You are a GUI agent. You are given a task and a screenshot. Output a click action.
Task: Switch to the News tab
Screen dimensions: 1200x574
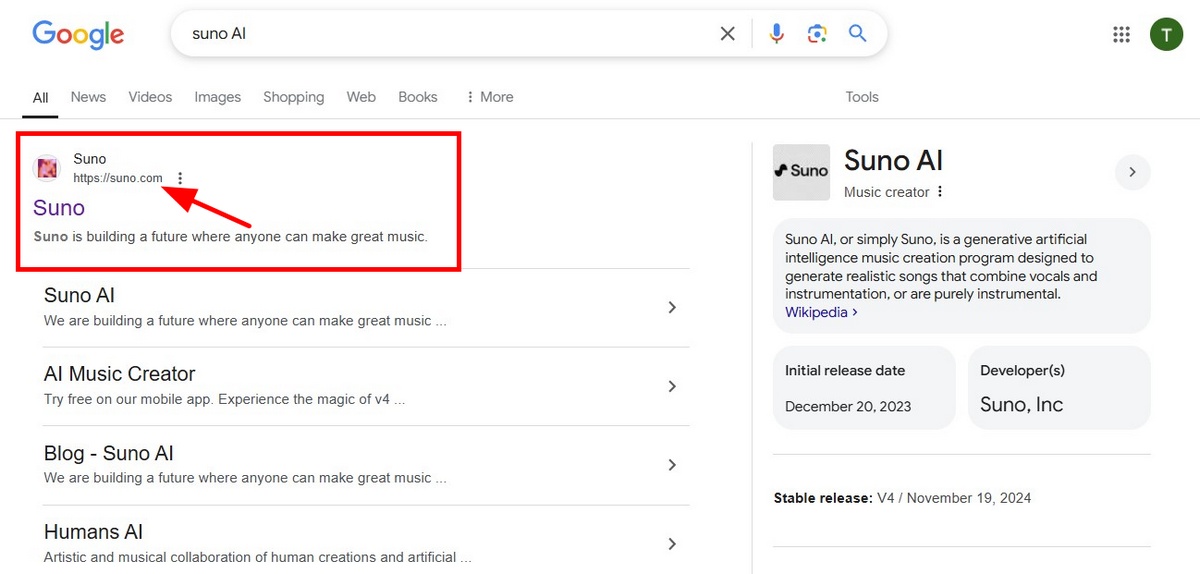[x=88, y=97]
